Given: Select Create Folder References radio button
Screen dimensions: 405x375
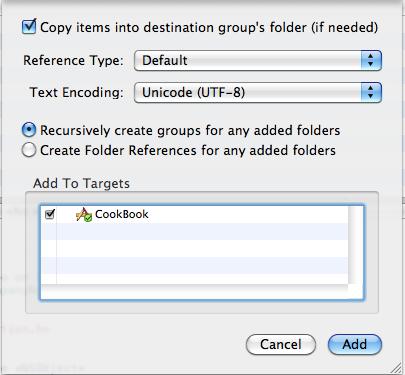Looking at the screenshot, I should (29, 150).
